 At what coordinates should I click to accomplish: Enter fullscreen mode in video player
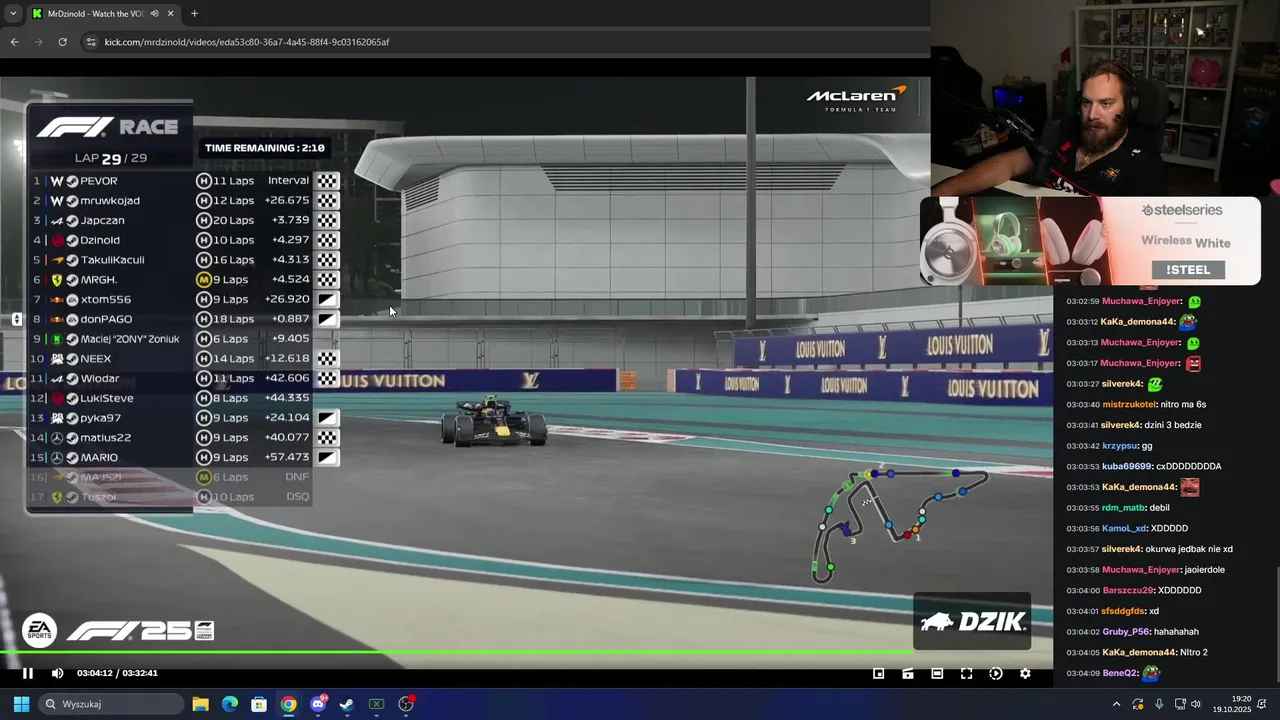966,673
